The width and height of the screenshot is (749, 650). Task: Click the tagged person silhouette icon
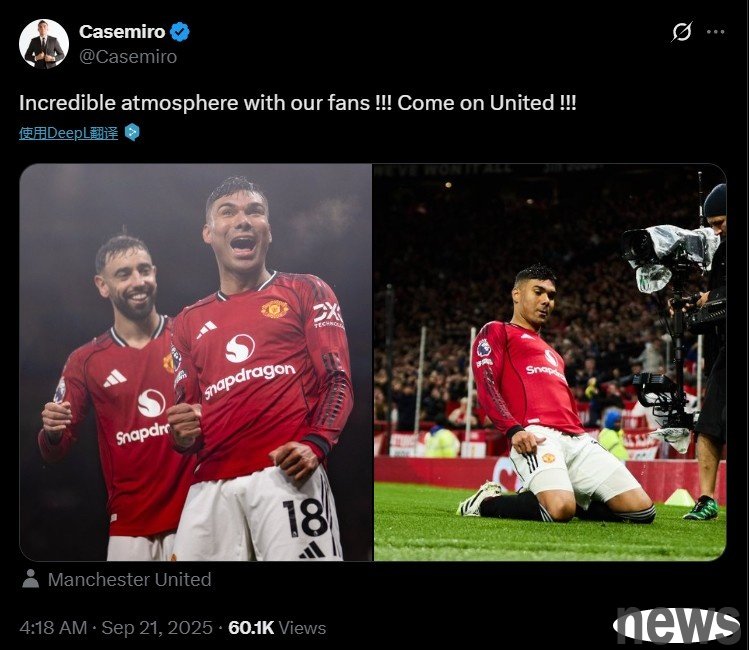click(31, 579)
